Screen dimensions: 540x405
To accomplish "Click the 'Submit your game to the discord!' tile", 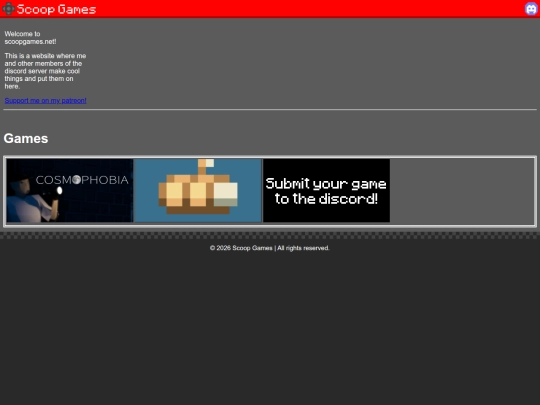I will tap(326, 190).
